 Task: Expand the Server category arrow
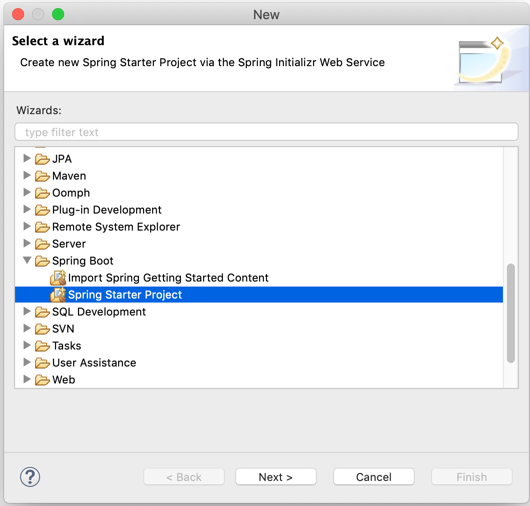click(x=27, y=243)
